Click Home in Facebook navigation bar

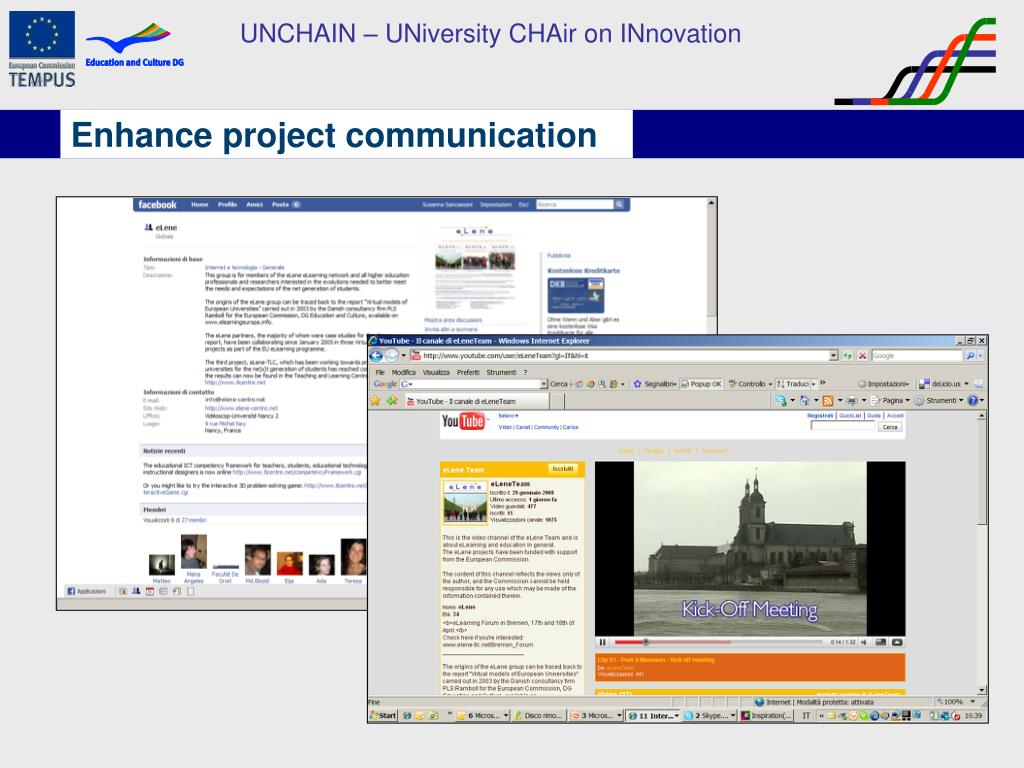tap(199, 204)
